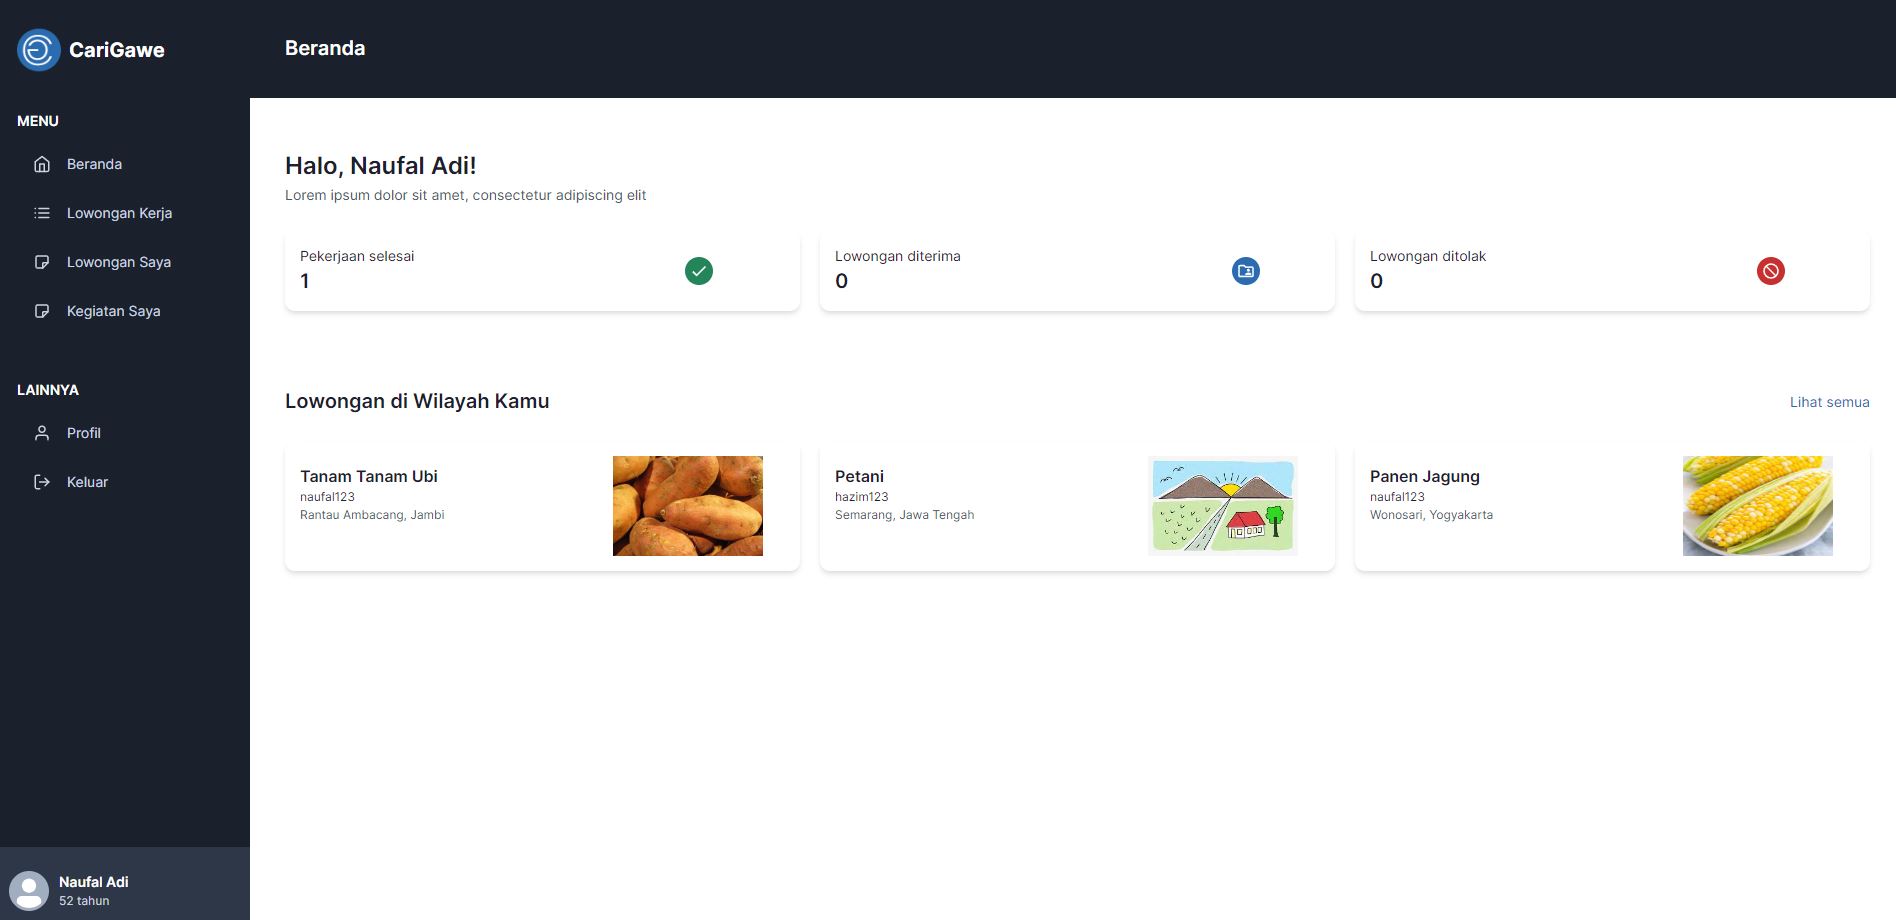This screenshot has width=1896, height=920.
Task: Click the '52 tahun' age text
Action: tap(84, 901)
